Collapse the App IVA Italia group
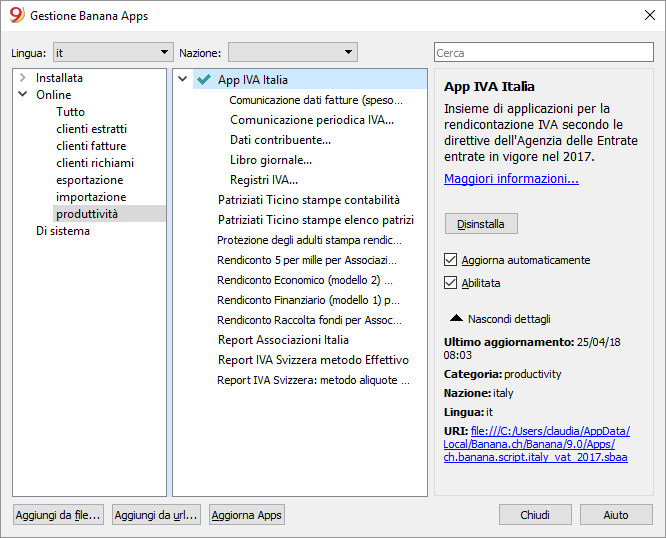666x538 pixels. tap(183, 79)
